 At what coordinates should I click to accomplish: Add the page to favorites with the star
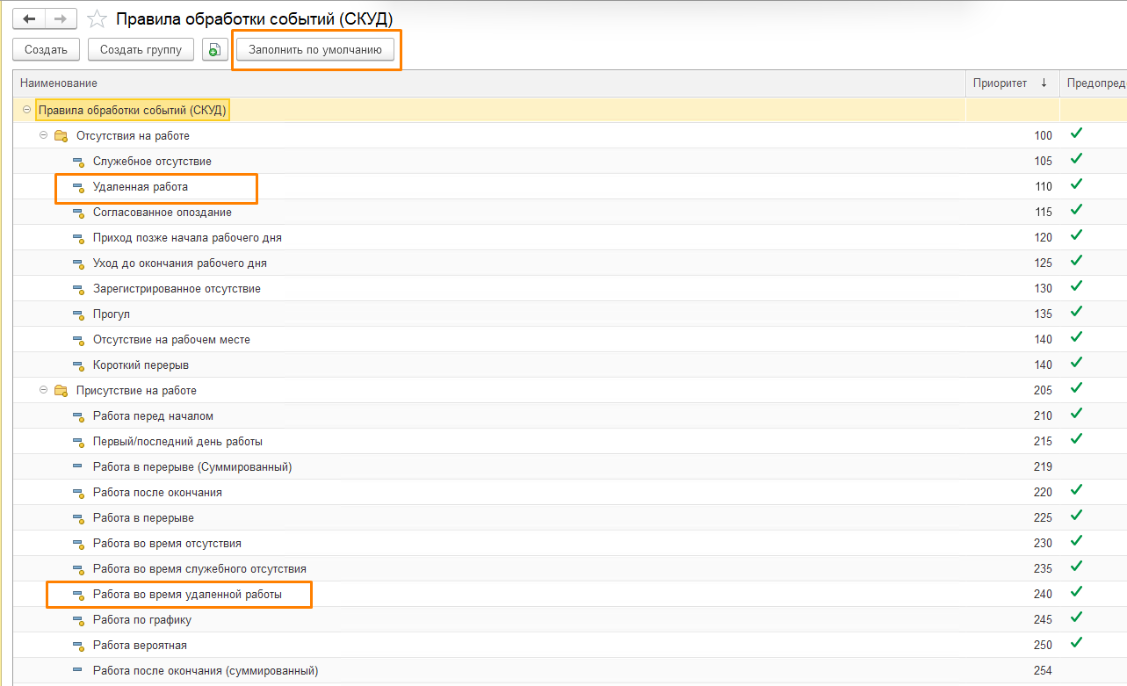pos(97,19)
